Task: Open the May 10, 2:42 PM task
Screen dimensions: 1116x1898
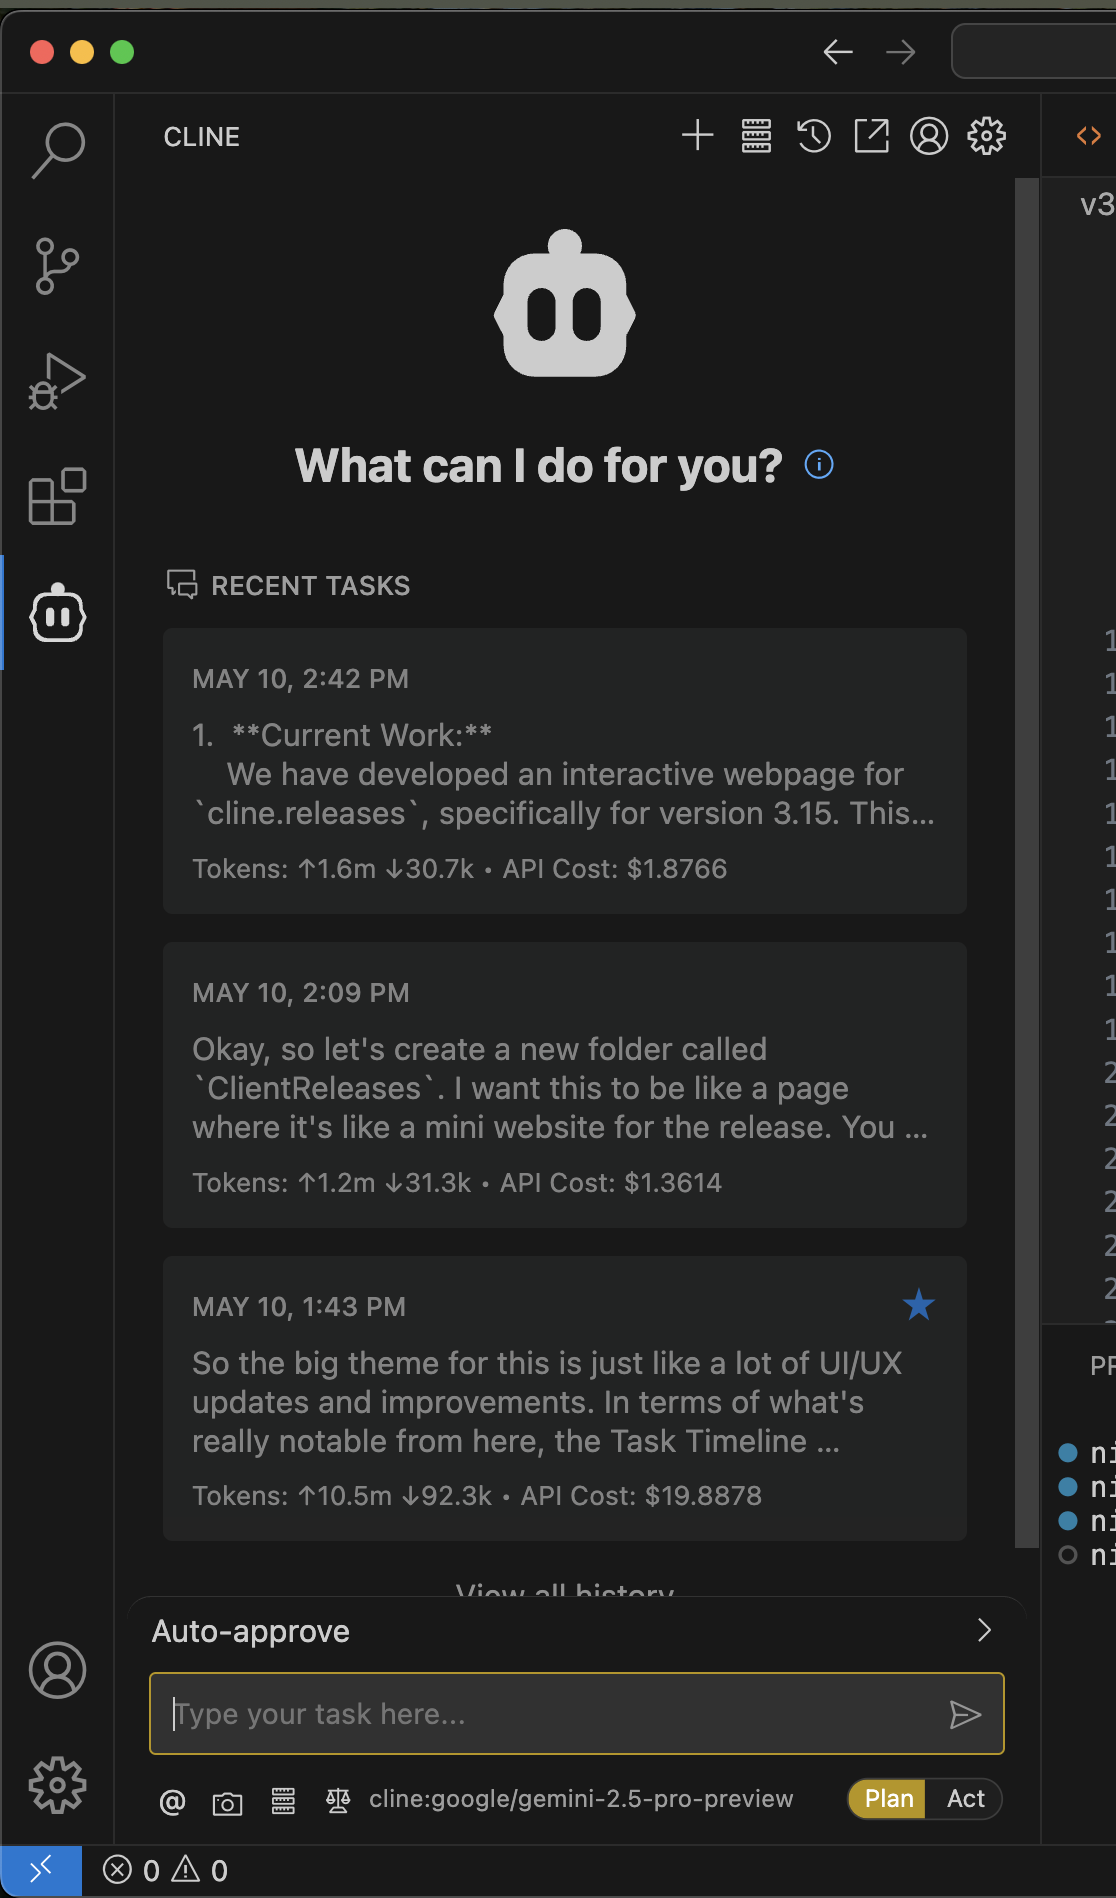Action: [x=564, y=770]
